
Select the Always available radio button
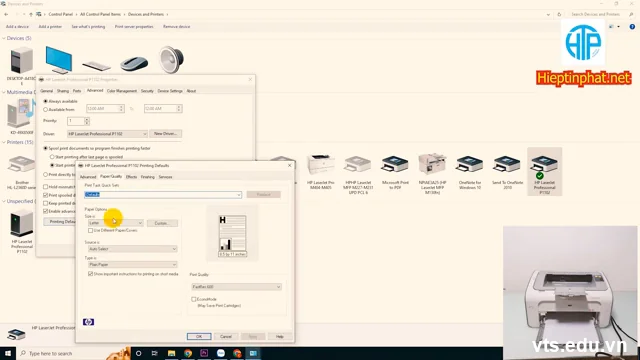46,101
